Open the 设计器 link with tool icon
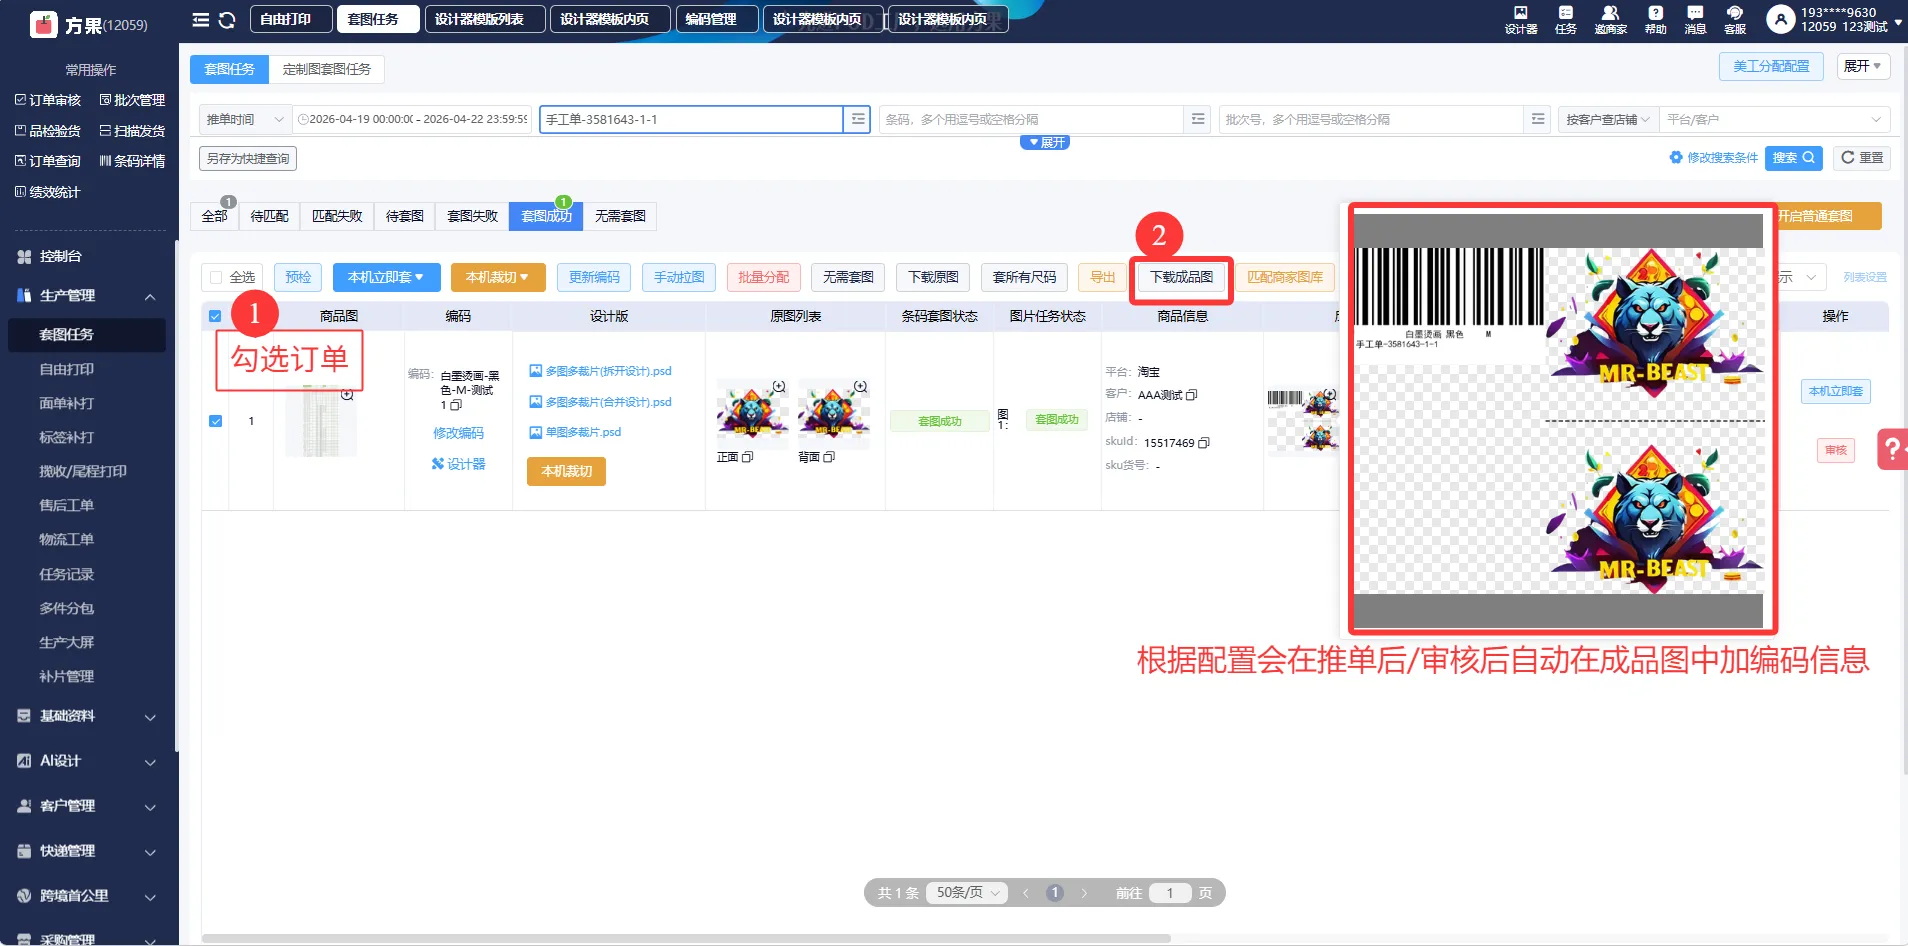Viewport: 1908px width, 946px height. point(458,464)
